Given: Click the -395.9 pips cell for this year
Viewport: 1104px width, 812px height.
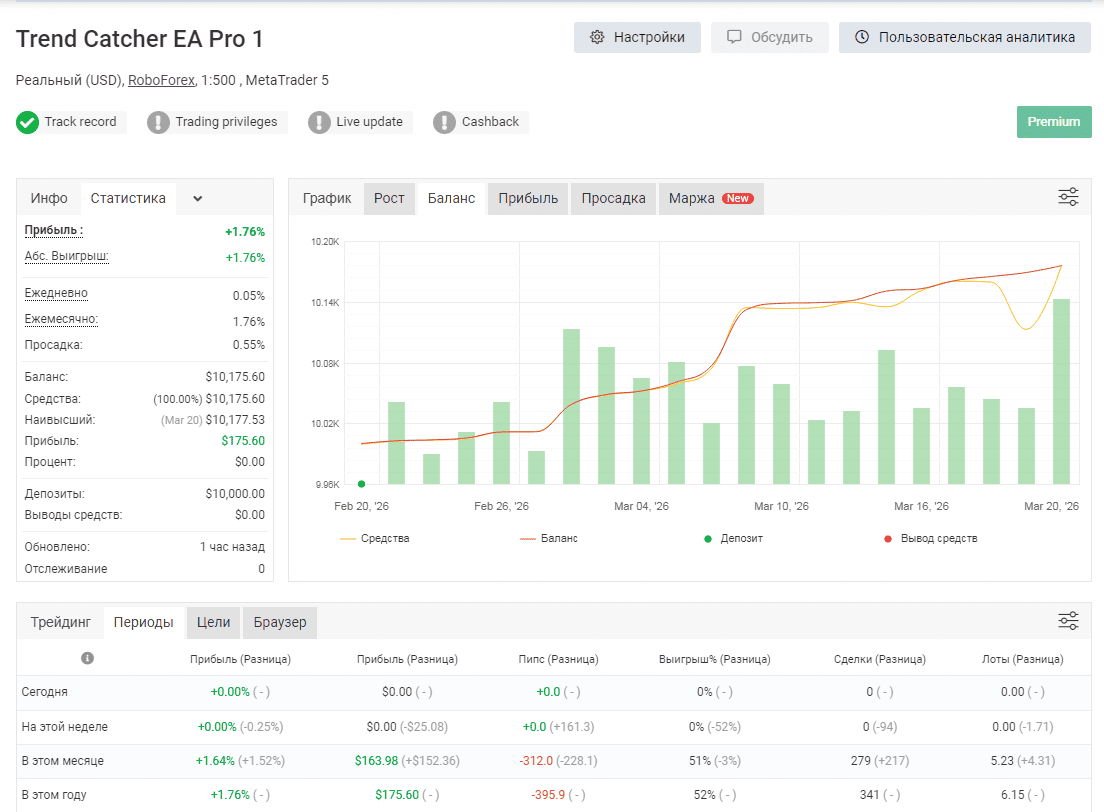Looking at the screenshot, I should pos(548,794).
